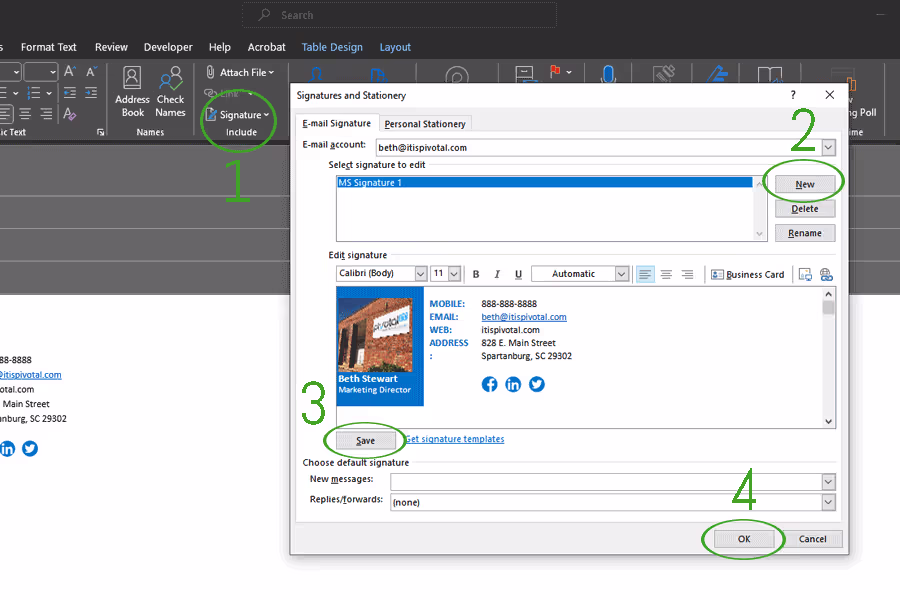Image resolution: width=900 pixels, height=600 pixels.
Task: Open the Format Text ribbon tab
Action: coord(49,47)
